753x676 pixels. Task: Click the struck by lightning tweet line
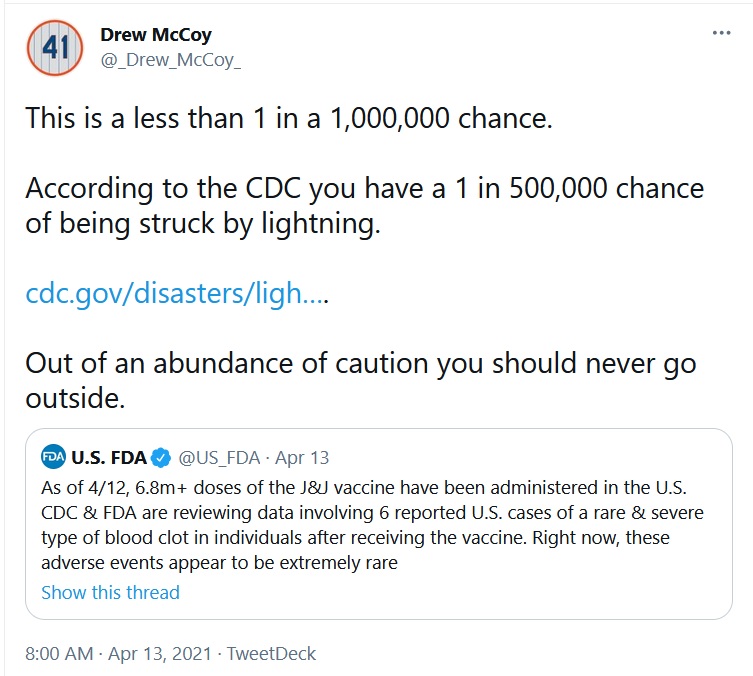(x=203, y=223)
